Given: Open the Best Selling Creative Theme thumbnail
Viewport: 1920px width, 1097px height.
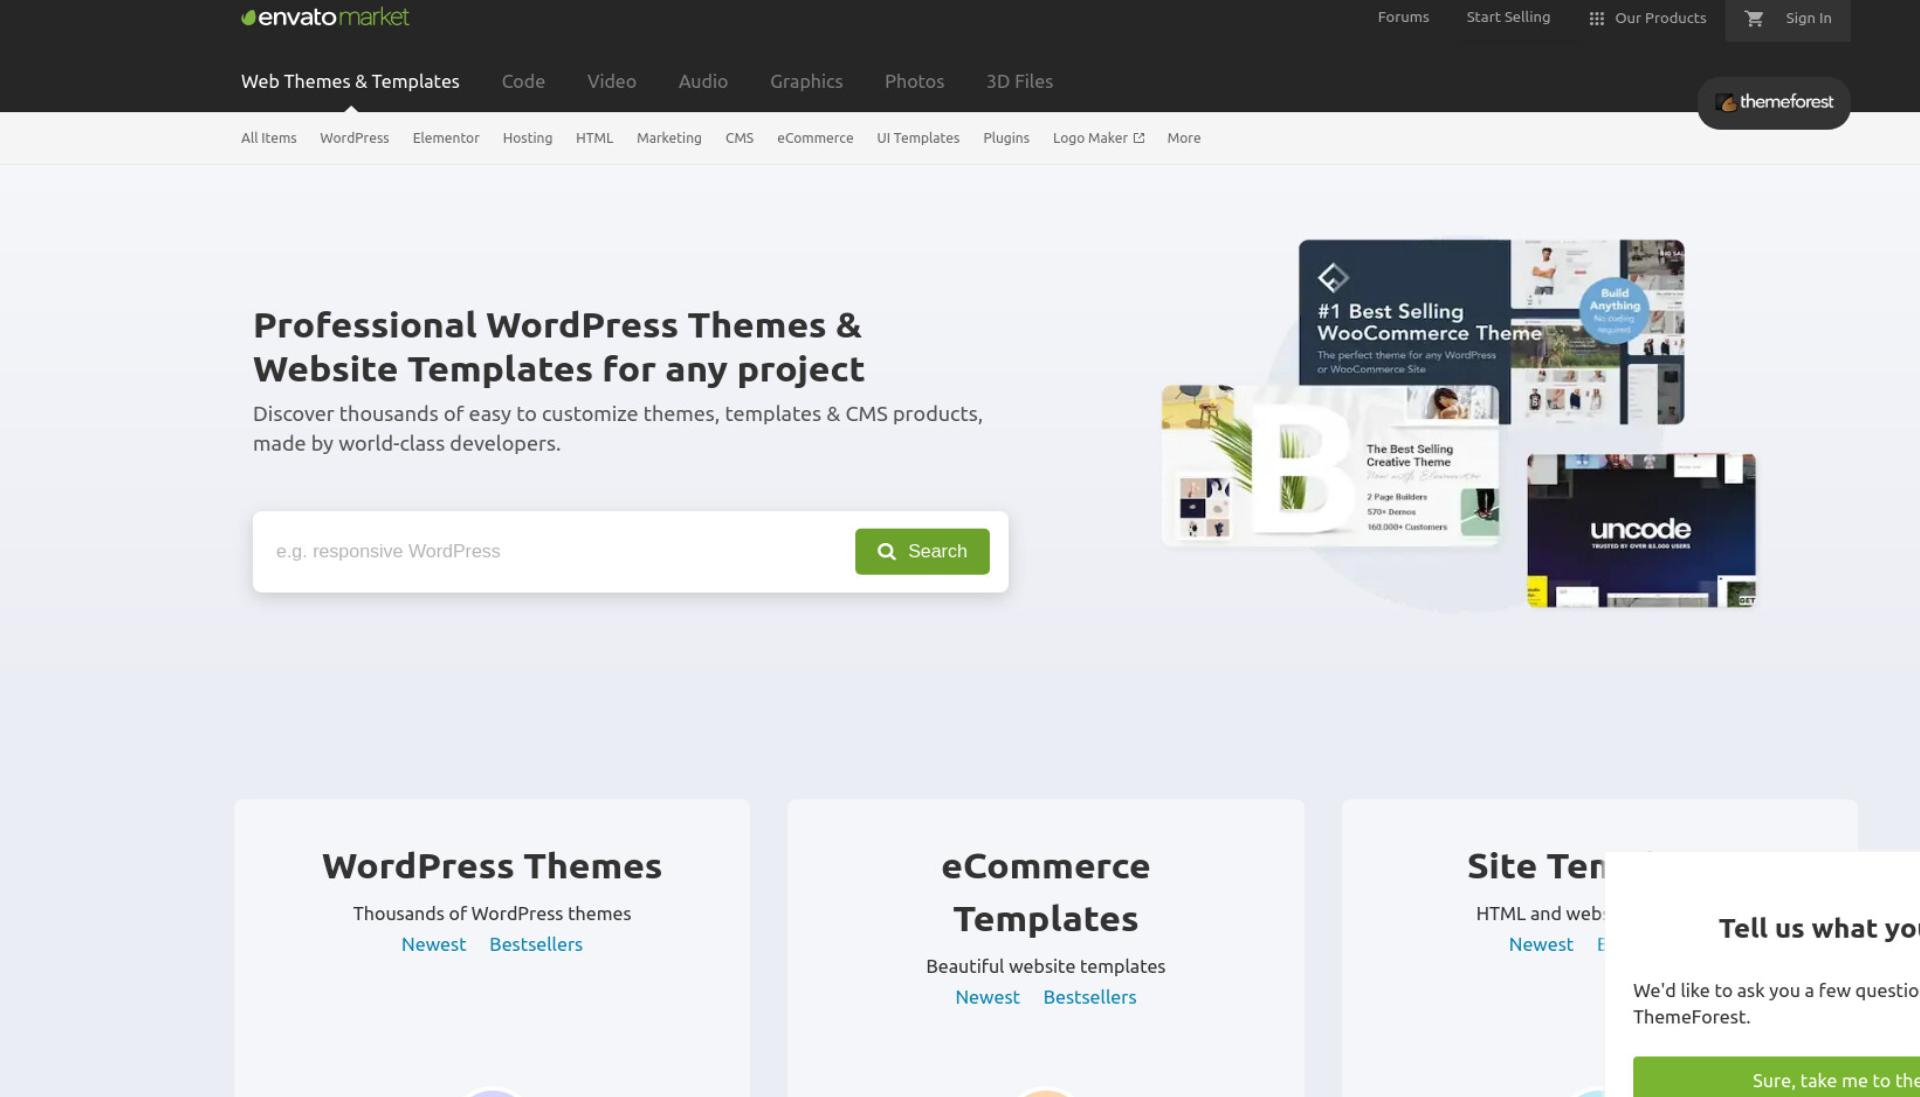Looking at the screenshot, I should point(1330,466).
